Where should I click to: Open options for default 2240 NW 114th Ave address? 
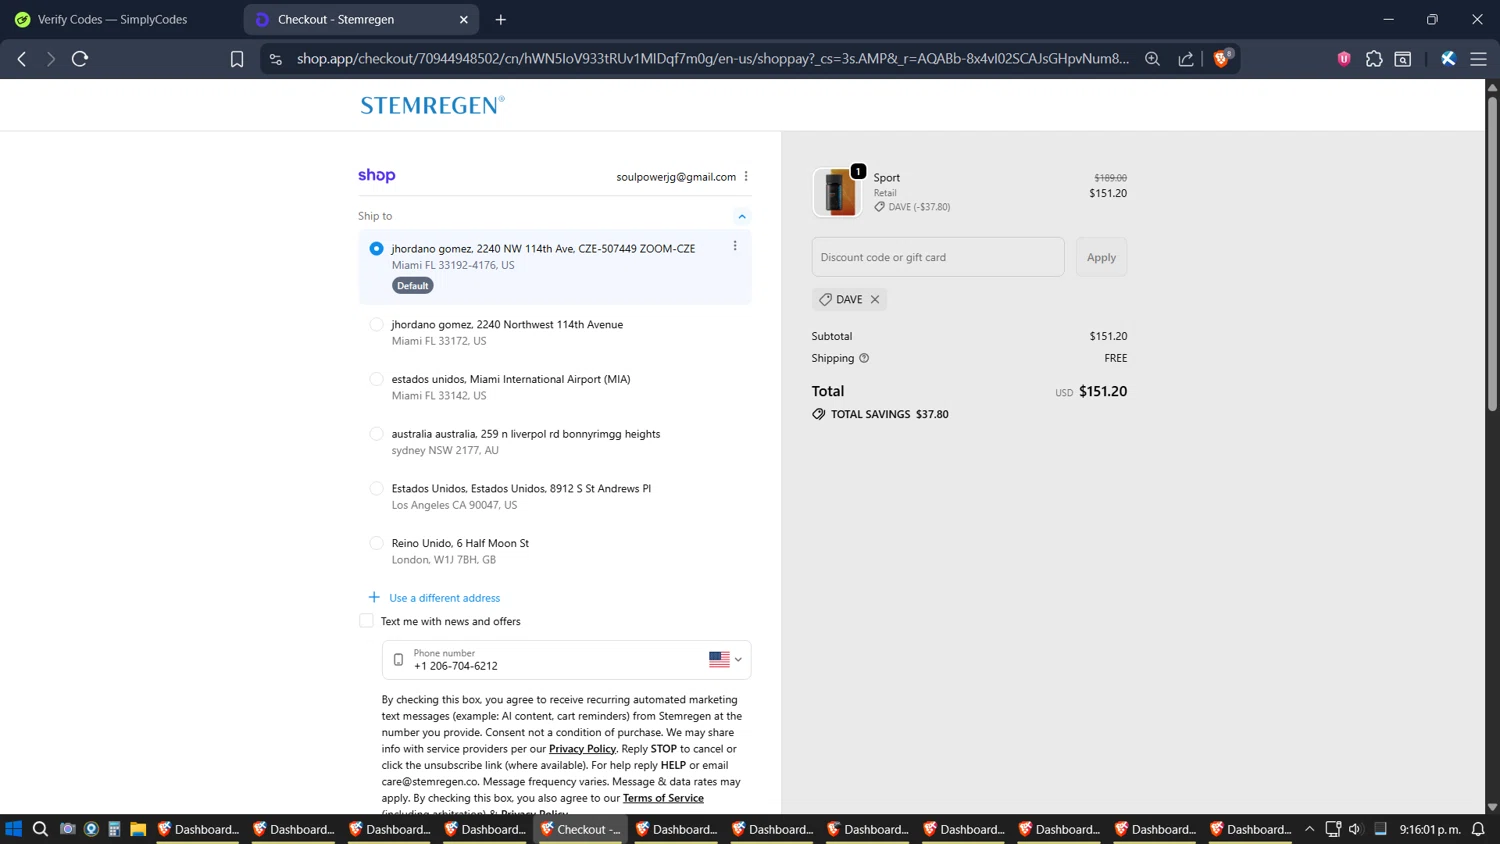(x=735, y=246)
